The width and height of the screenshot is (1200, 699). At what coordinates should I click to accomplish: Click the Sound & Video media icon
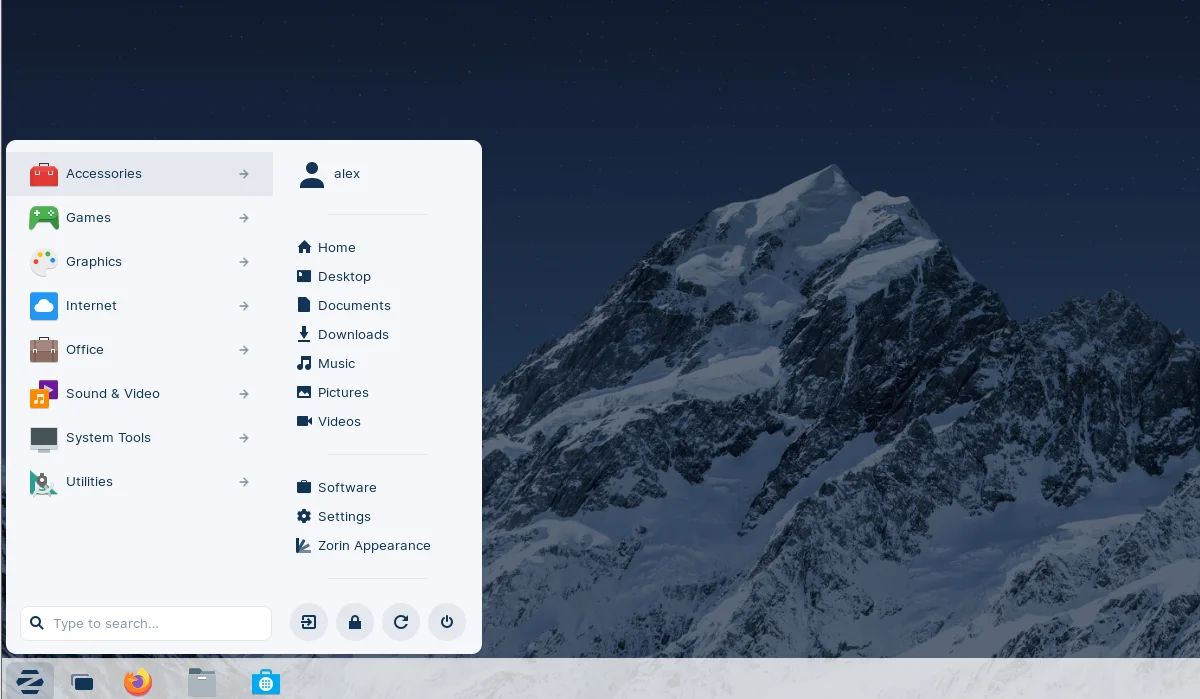[44, 394]
